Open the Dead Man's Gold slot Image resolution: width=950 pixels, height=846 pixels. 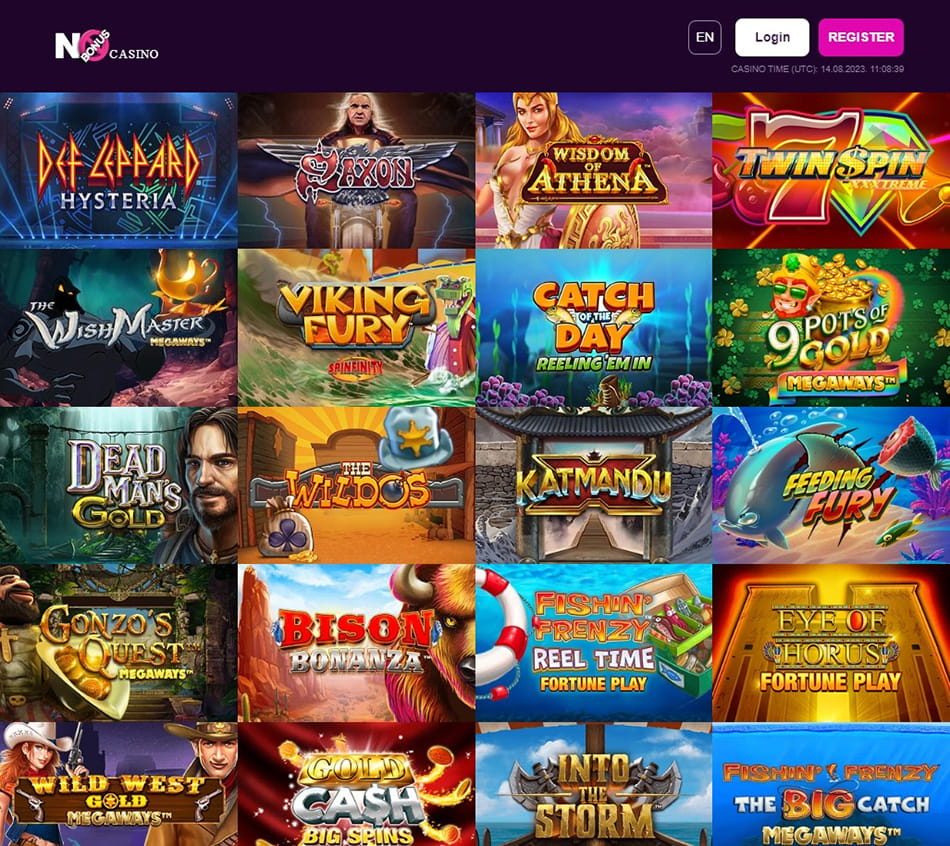pos(118,485)
